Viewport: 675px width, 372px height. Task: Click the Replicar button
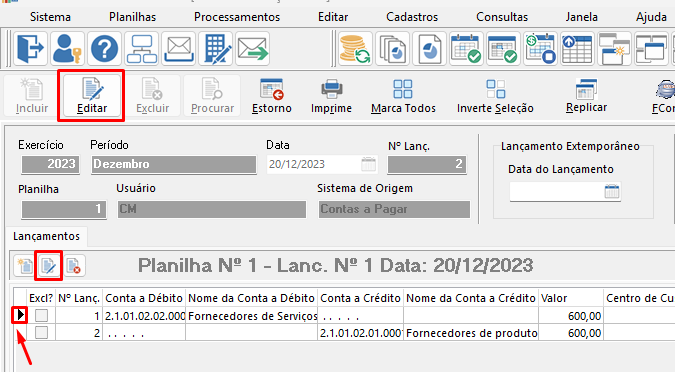tap(586, 96)
